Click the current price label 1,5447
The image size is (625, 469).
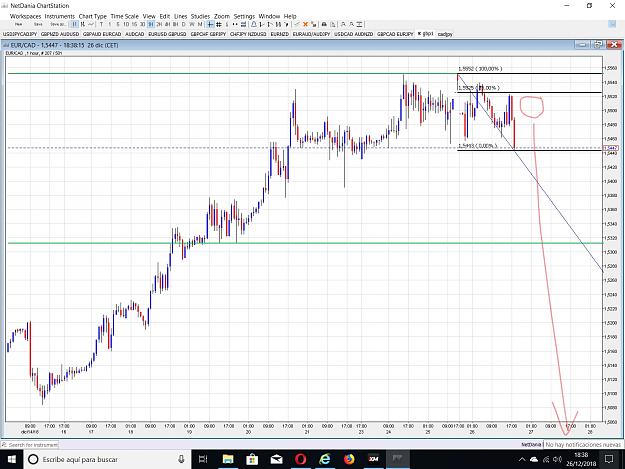[611, 148]
